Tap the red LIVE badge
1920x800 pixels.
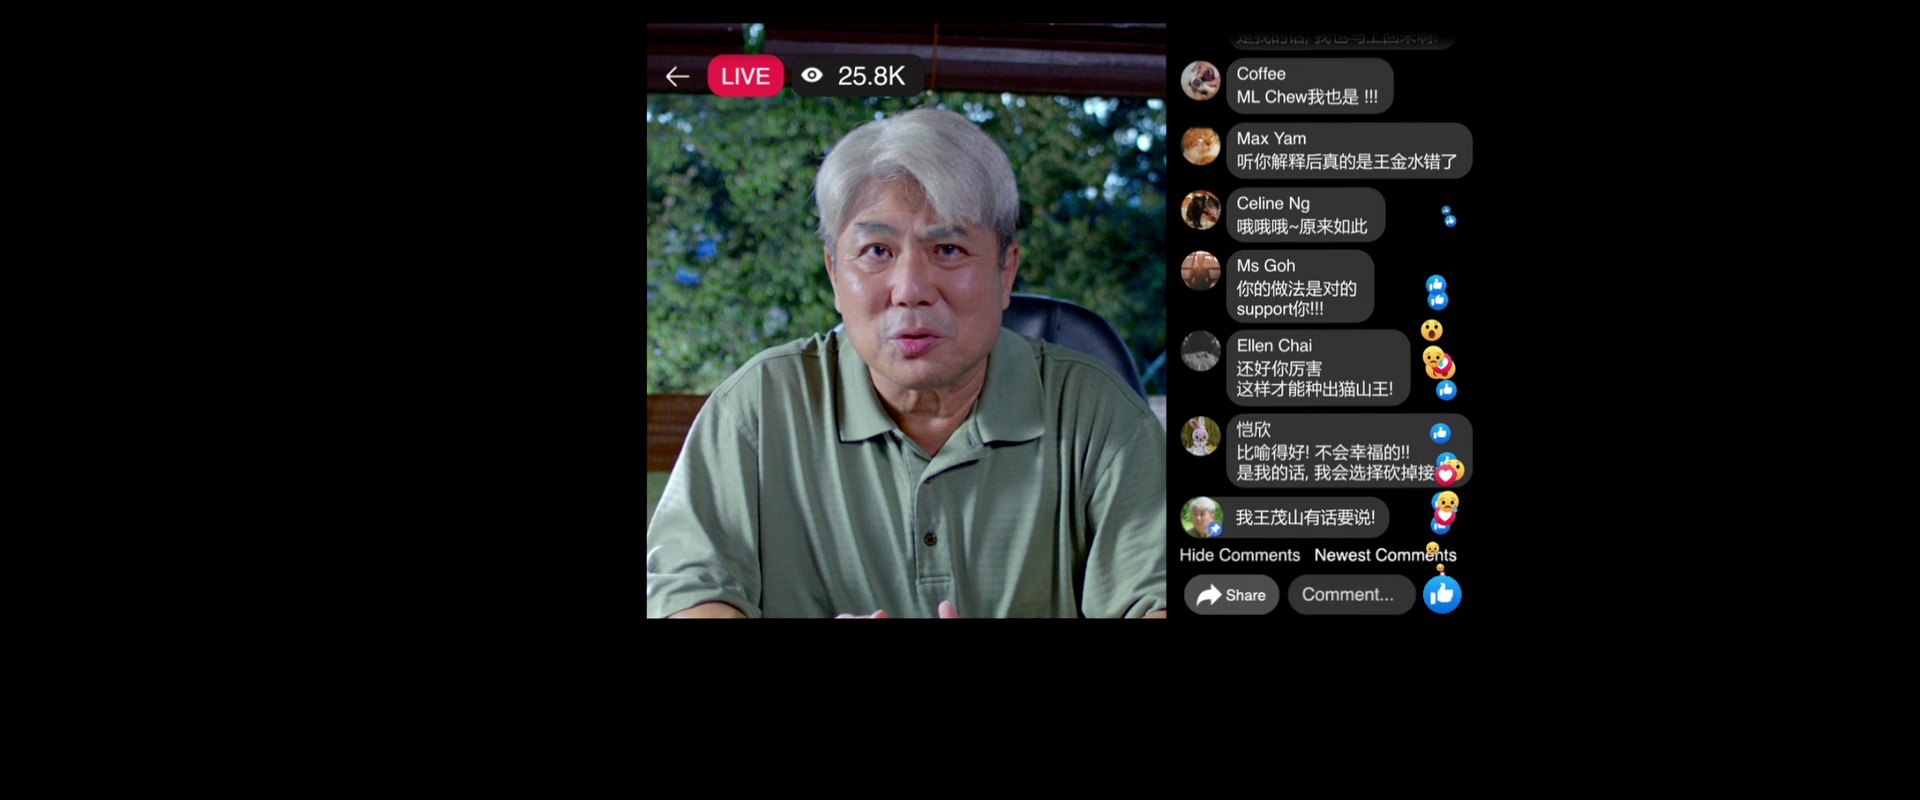[745, 76]
